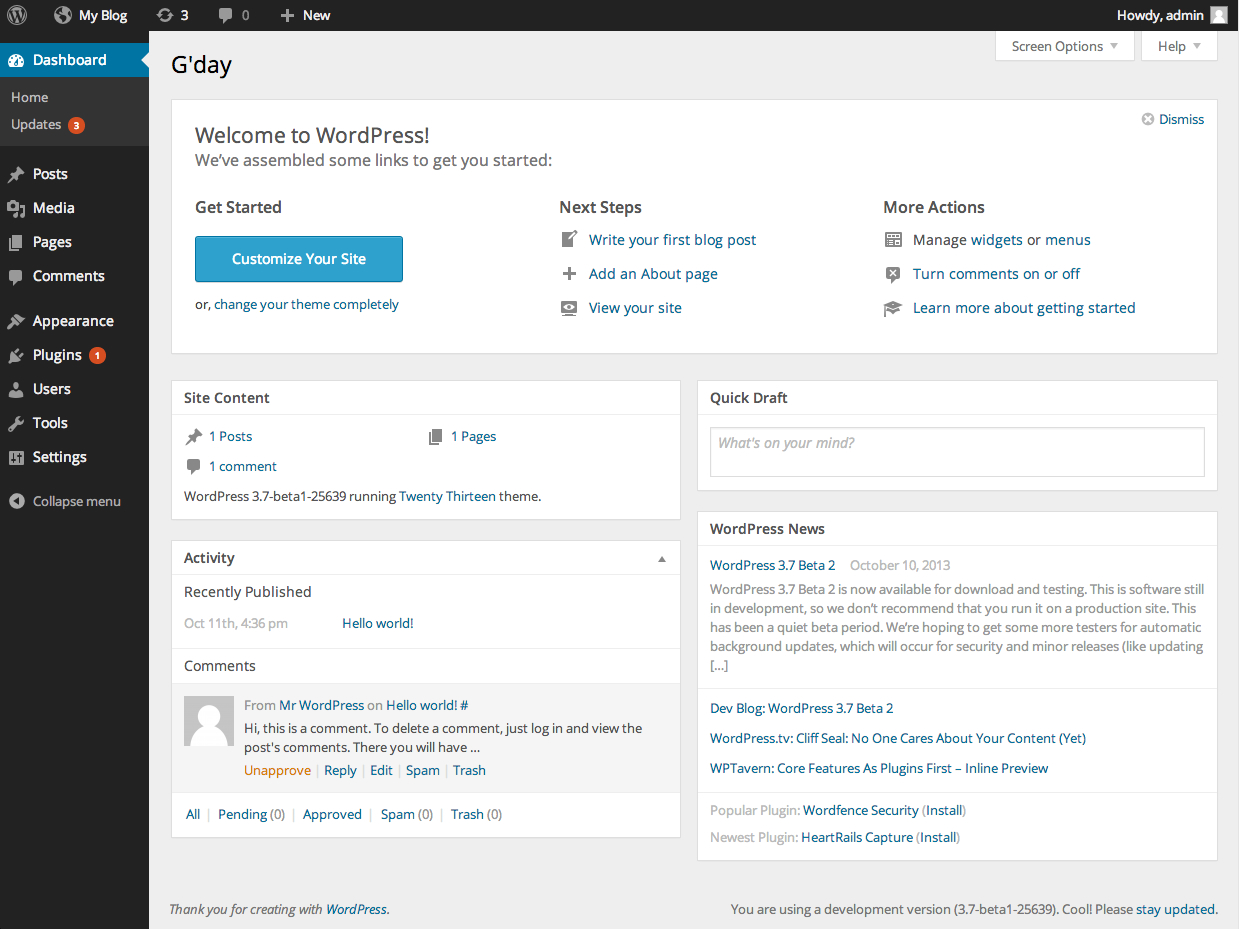
Task: Click the Customize Your Site button
Action: 299,259
